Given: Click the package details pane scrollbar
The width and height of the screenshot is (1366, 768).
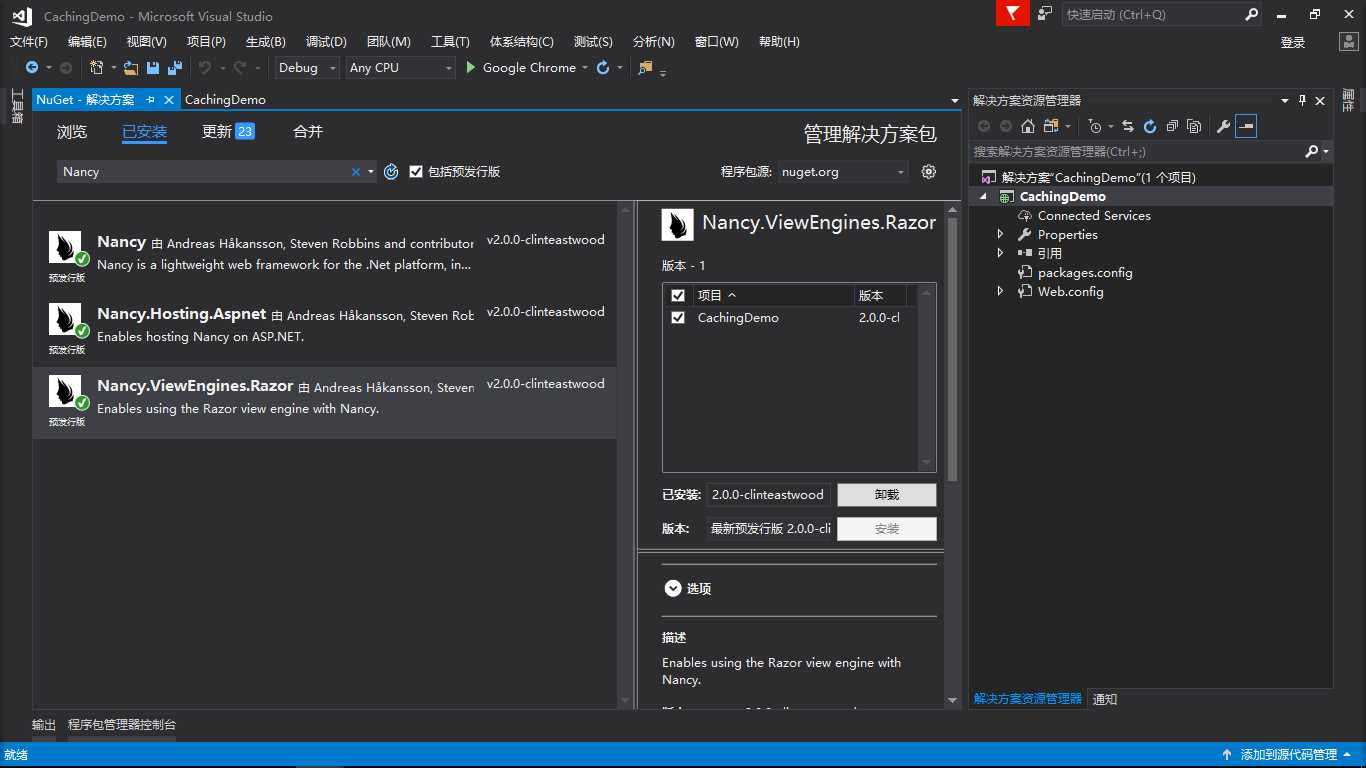Looking at the screenshot, I should pos(952,350).
